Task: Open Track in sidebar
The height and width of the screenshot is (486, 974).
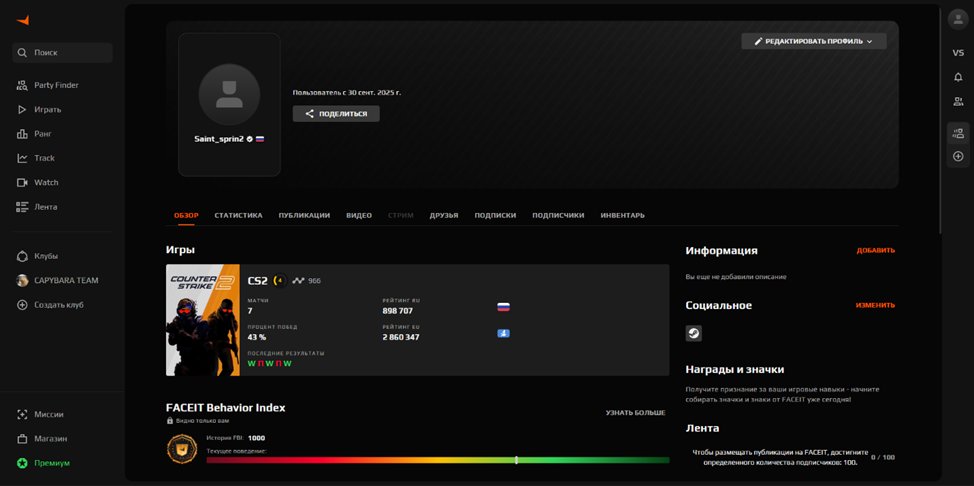Action: tap(44, 158)
